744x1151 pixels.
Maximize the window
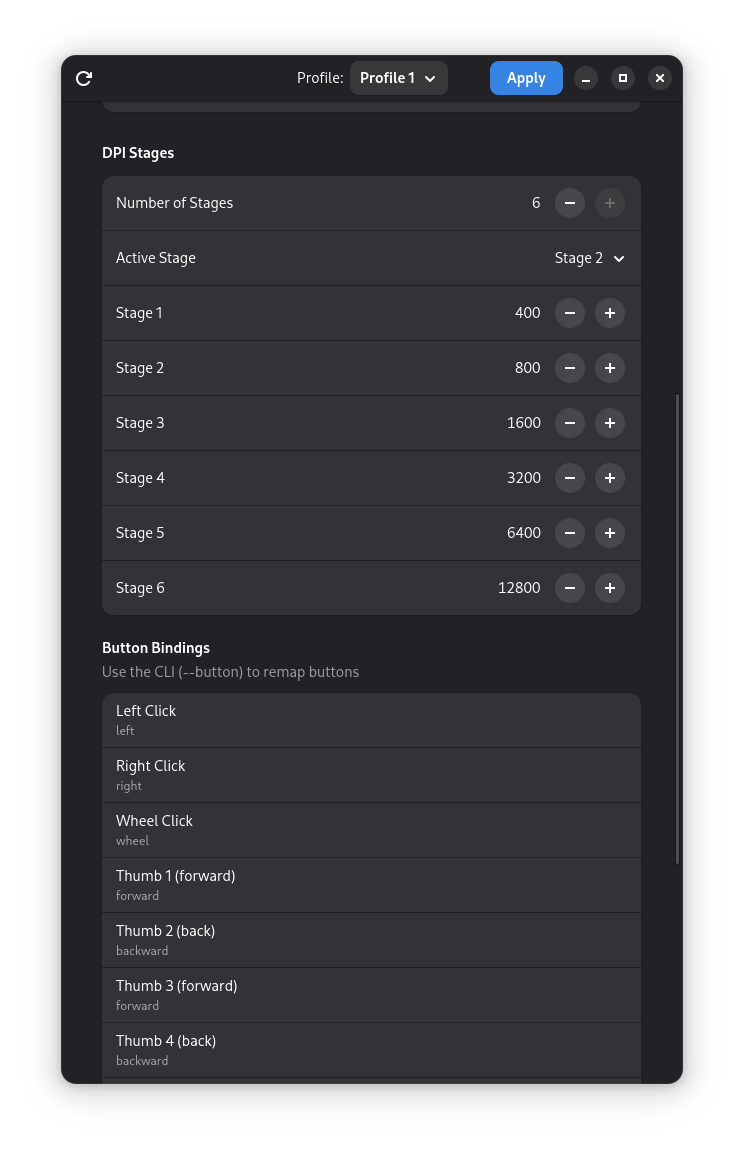[x=622, y=78]
